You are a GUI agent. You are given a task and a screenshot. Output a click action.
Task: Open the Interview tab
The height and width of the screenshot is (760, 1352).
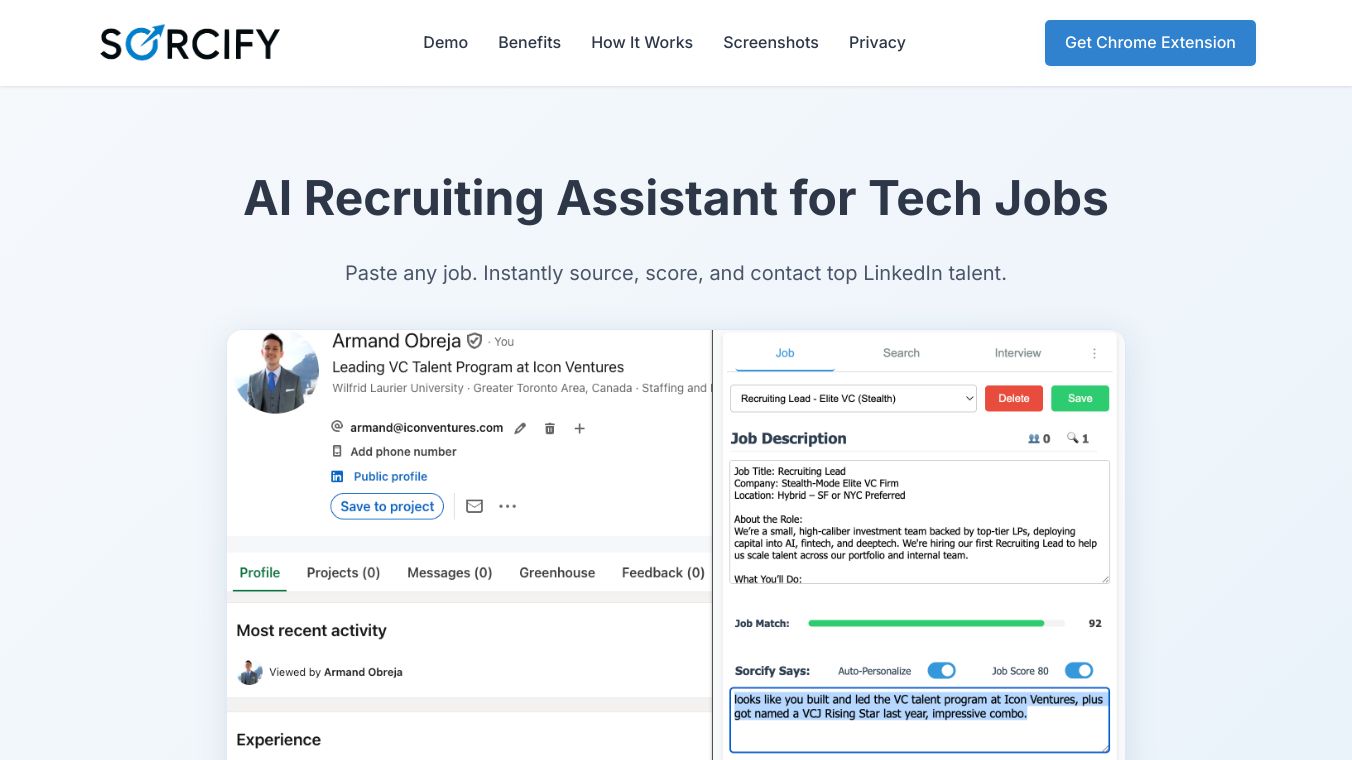click(1017, 353)
